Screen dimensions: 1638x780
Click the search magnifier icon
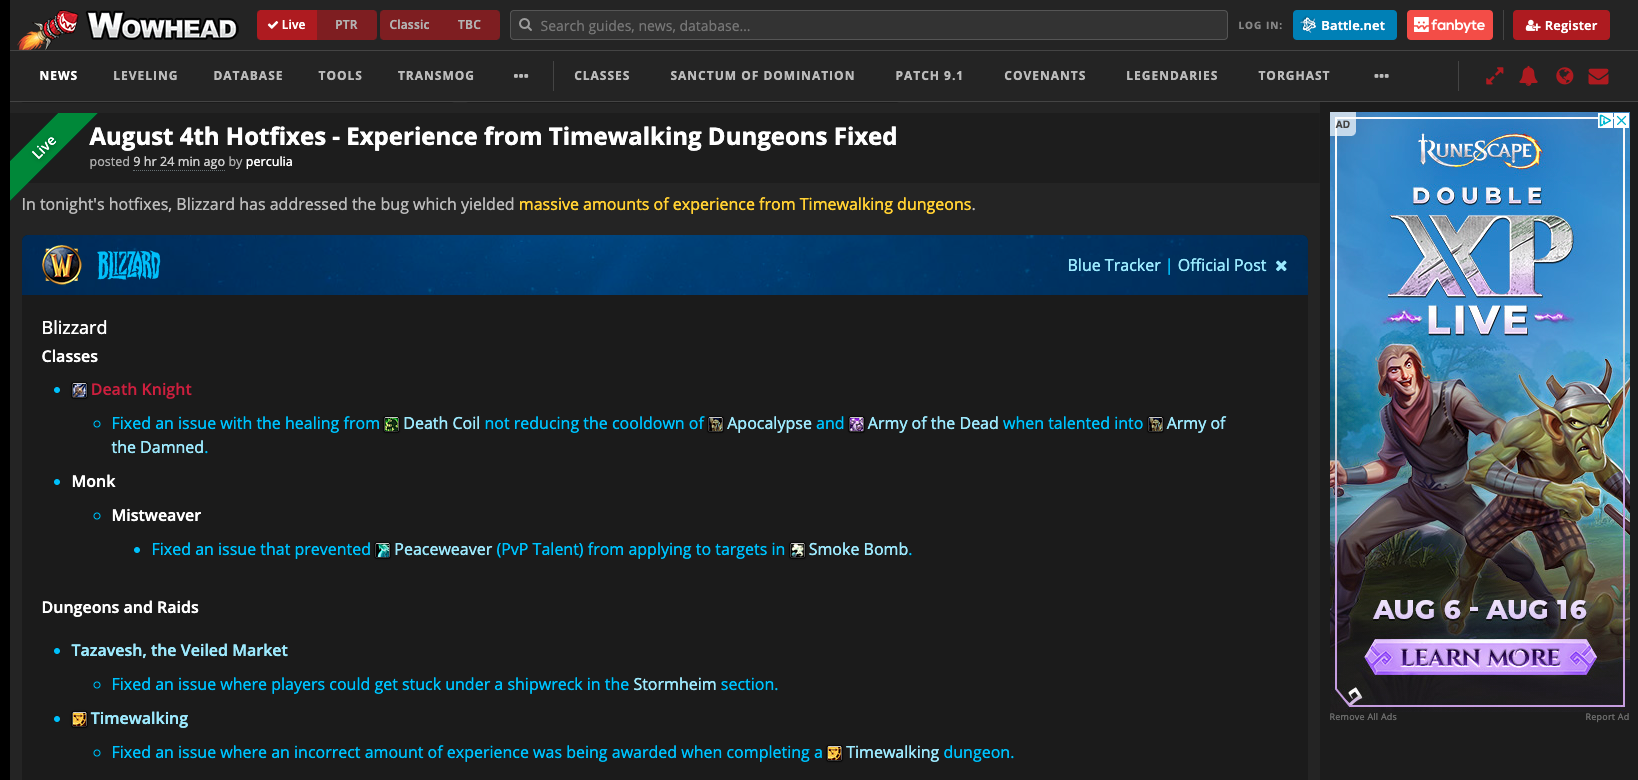click(x=525, y=25)
